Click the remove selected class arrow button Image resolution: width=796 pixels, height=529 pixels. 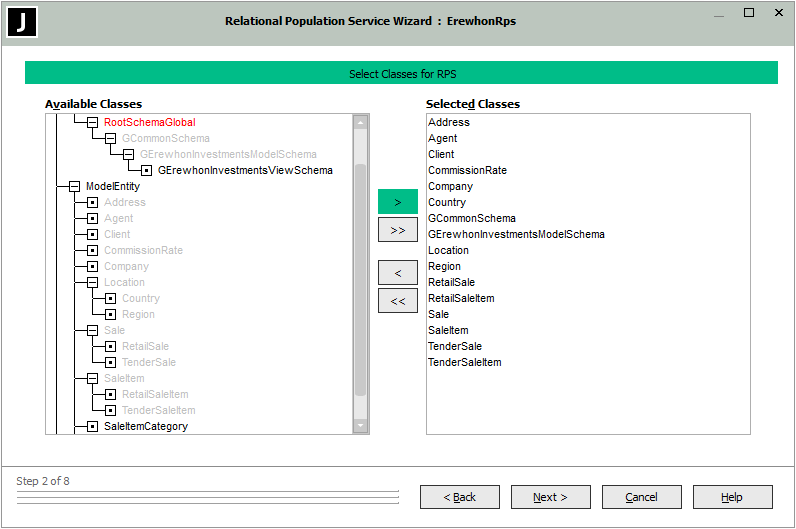click(x=397, y=273)
